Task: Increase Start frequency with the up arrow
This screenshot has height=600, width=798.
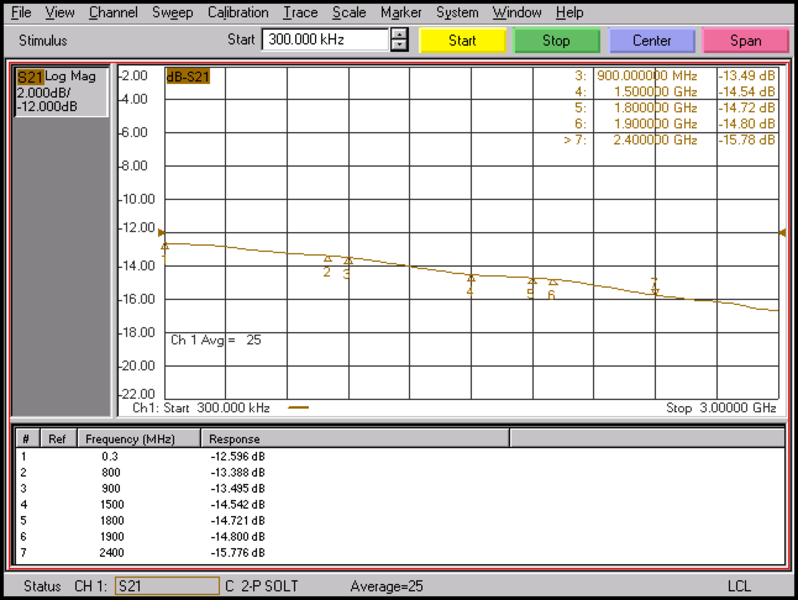Action: (x=400, y=35)
